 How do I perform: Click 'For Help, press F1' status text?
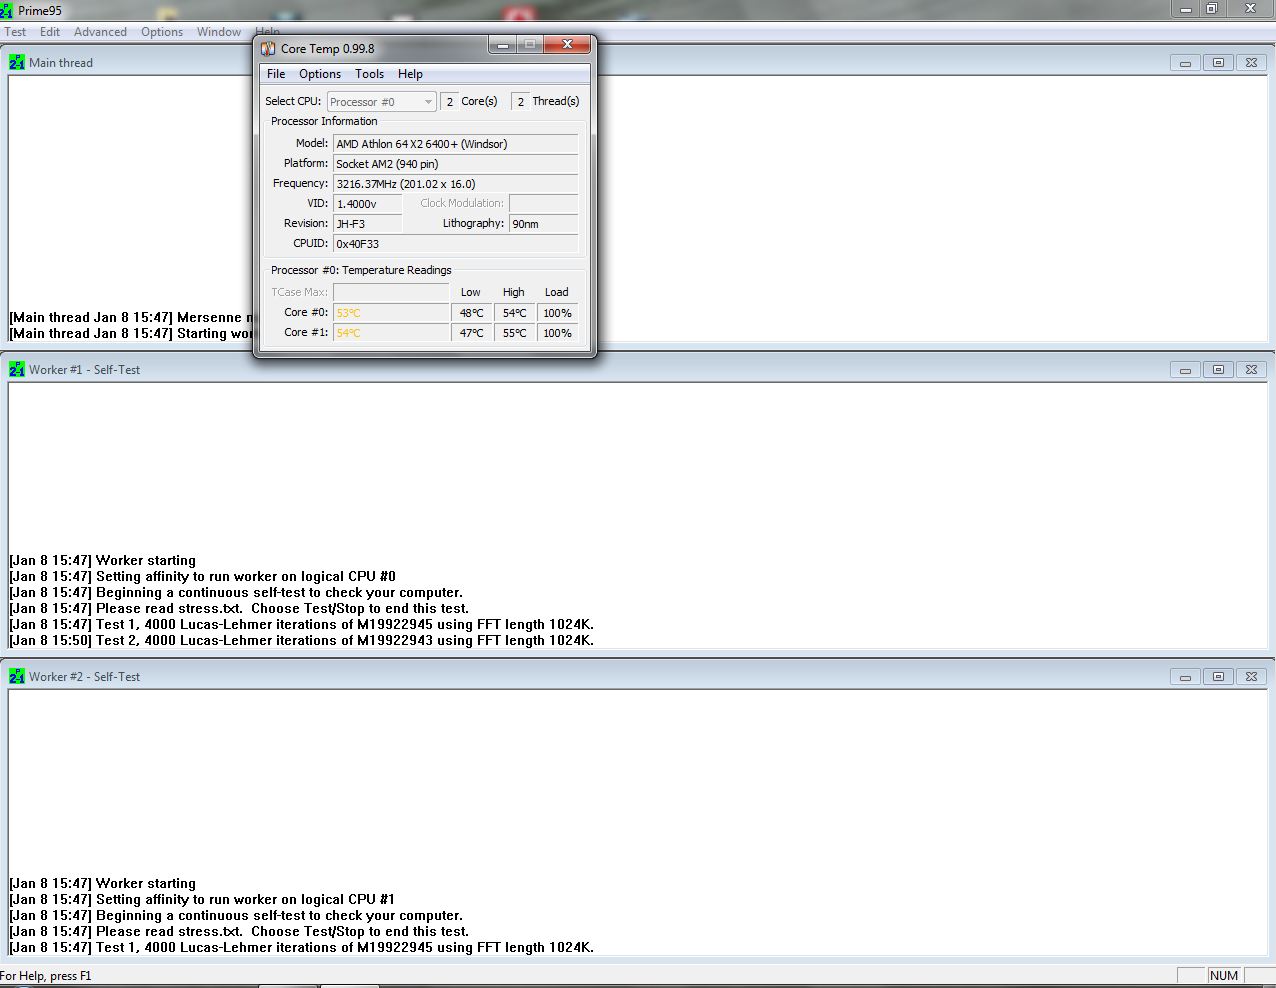point(46,976)
